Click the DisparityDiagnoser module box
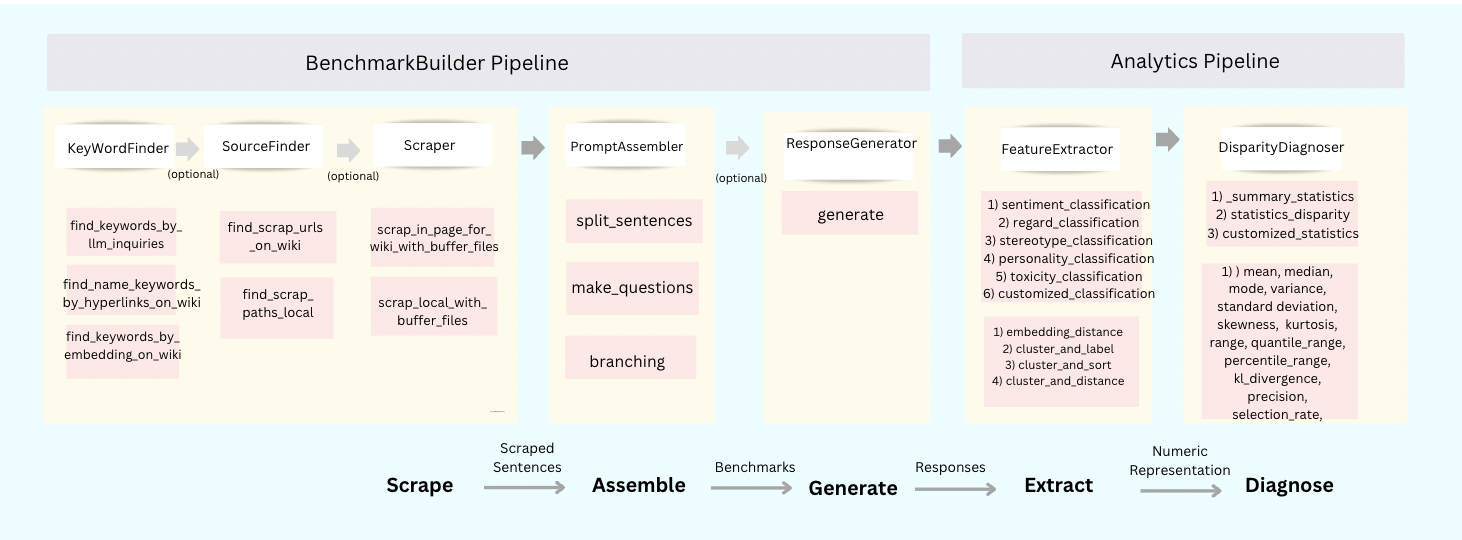 [1281, 147]
